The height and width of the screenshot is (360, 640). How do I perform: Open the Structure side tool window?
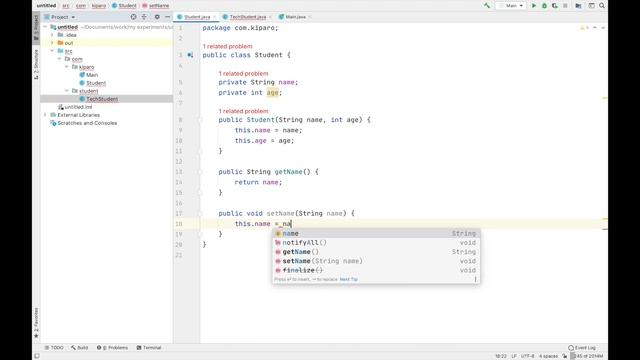click(x=36, y=64)
